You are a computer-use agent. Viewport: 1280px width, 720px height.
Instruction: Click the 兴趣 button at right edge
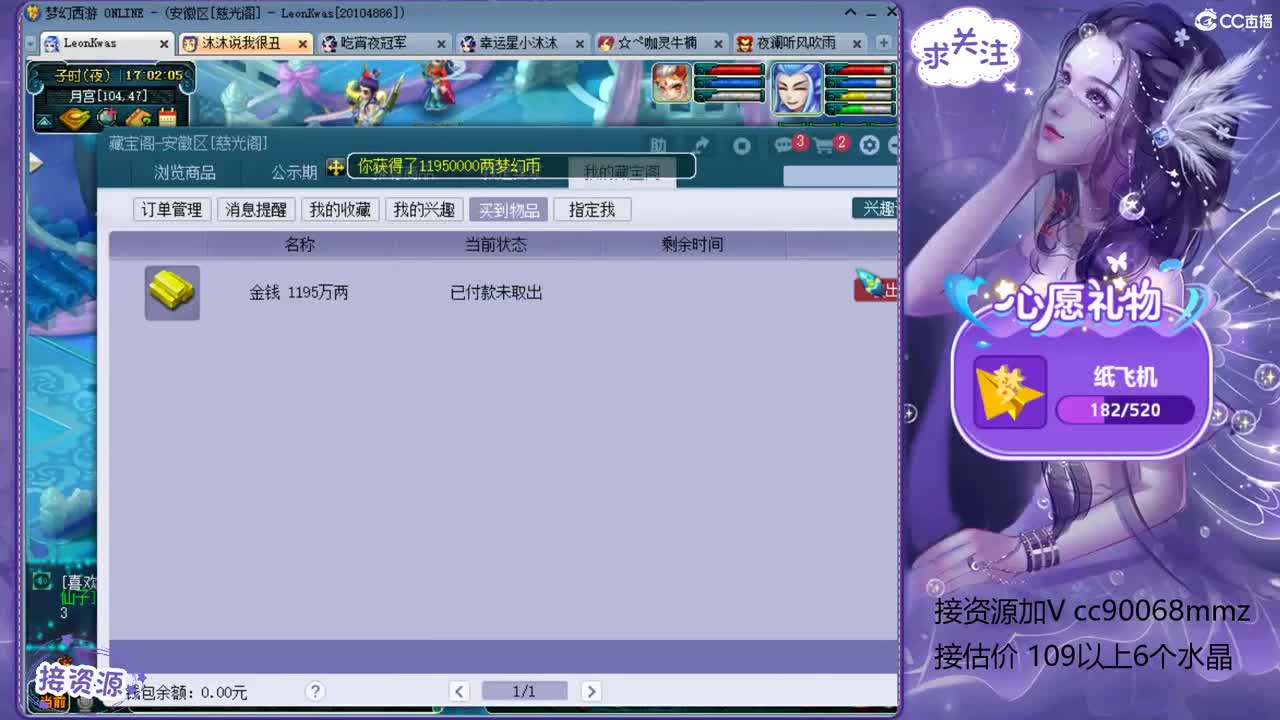click(876, 208)
